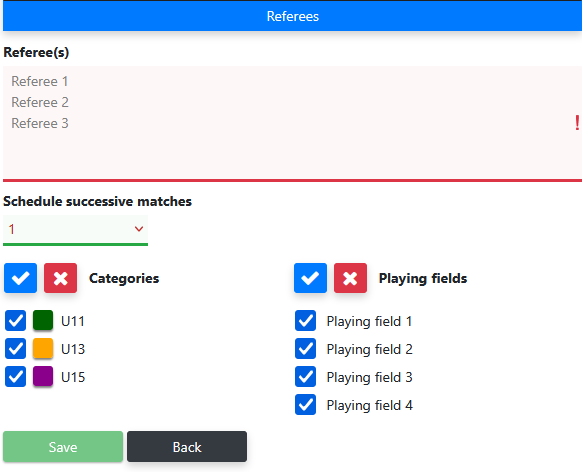Viewport: 582px width, 472px height.
Task: Click the U11 category label
Action: pyautogui.click(x=73, y=321)
